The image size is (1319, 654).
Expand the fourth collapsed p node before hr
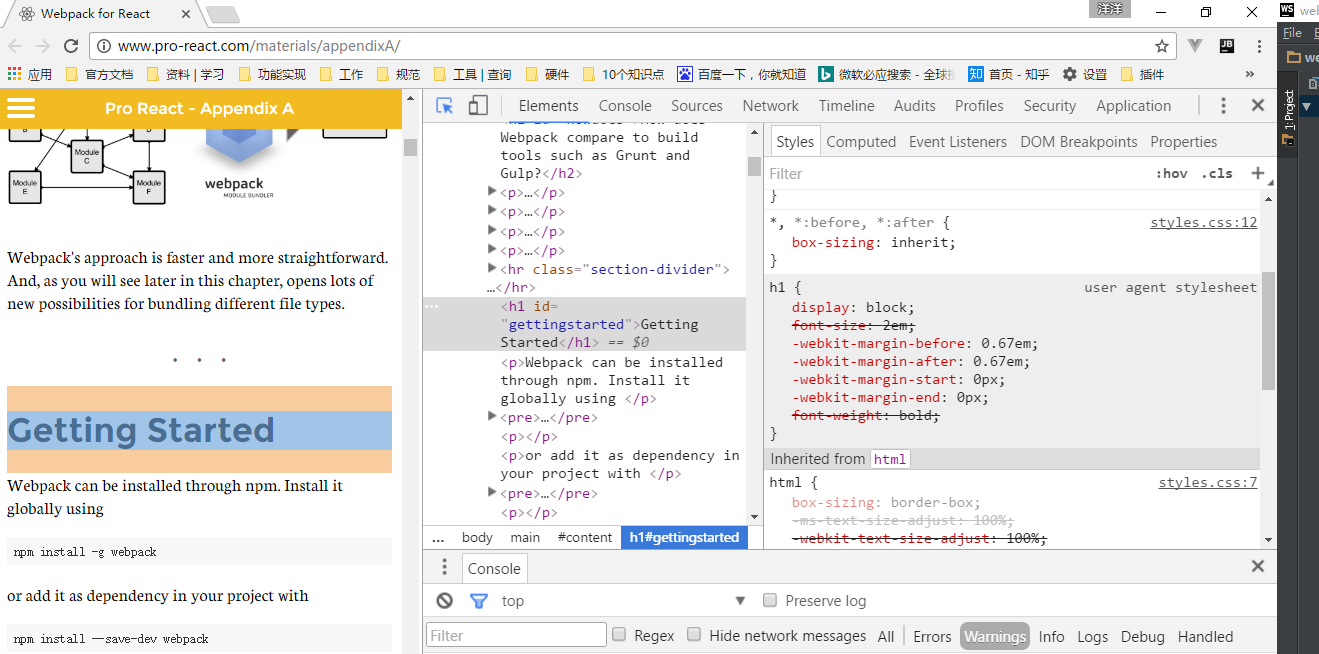coord(492,249)
